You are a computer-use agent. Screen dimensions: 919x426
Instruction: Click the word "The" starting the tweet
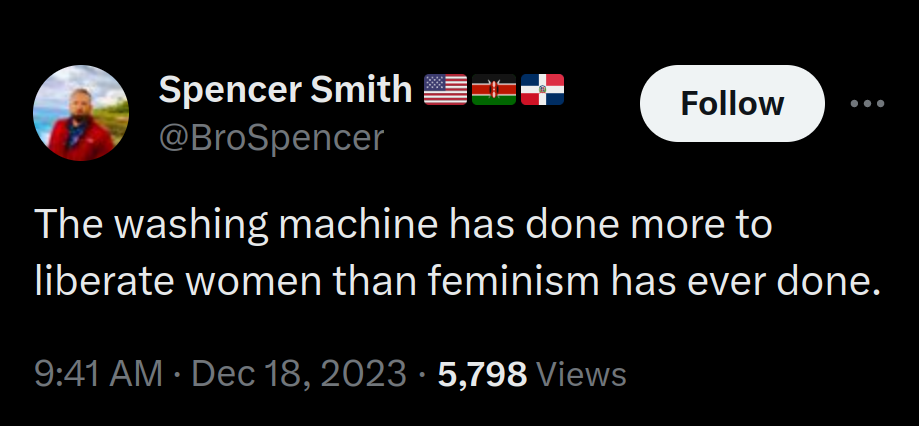click(65, 224)
